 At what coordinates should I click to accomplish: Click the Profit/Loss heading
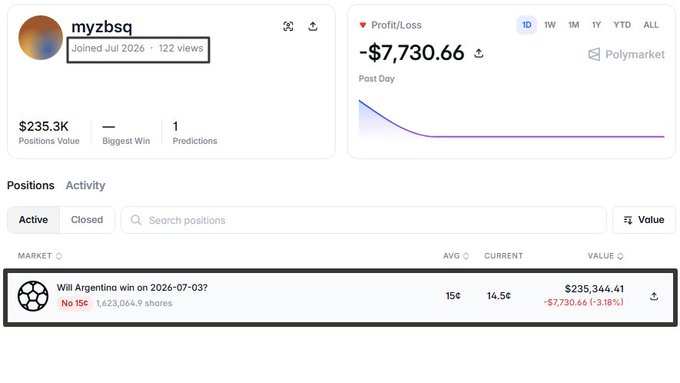[396, 25]
